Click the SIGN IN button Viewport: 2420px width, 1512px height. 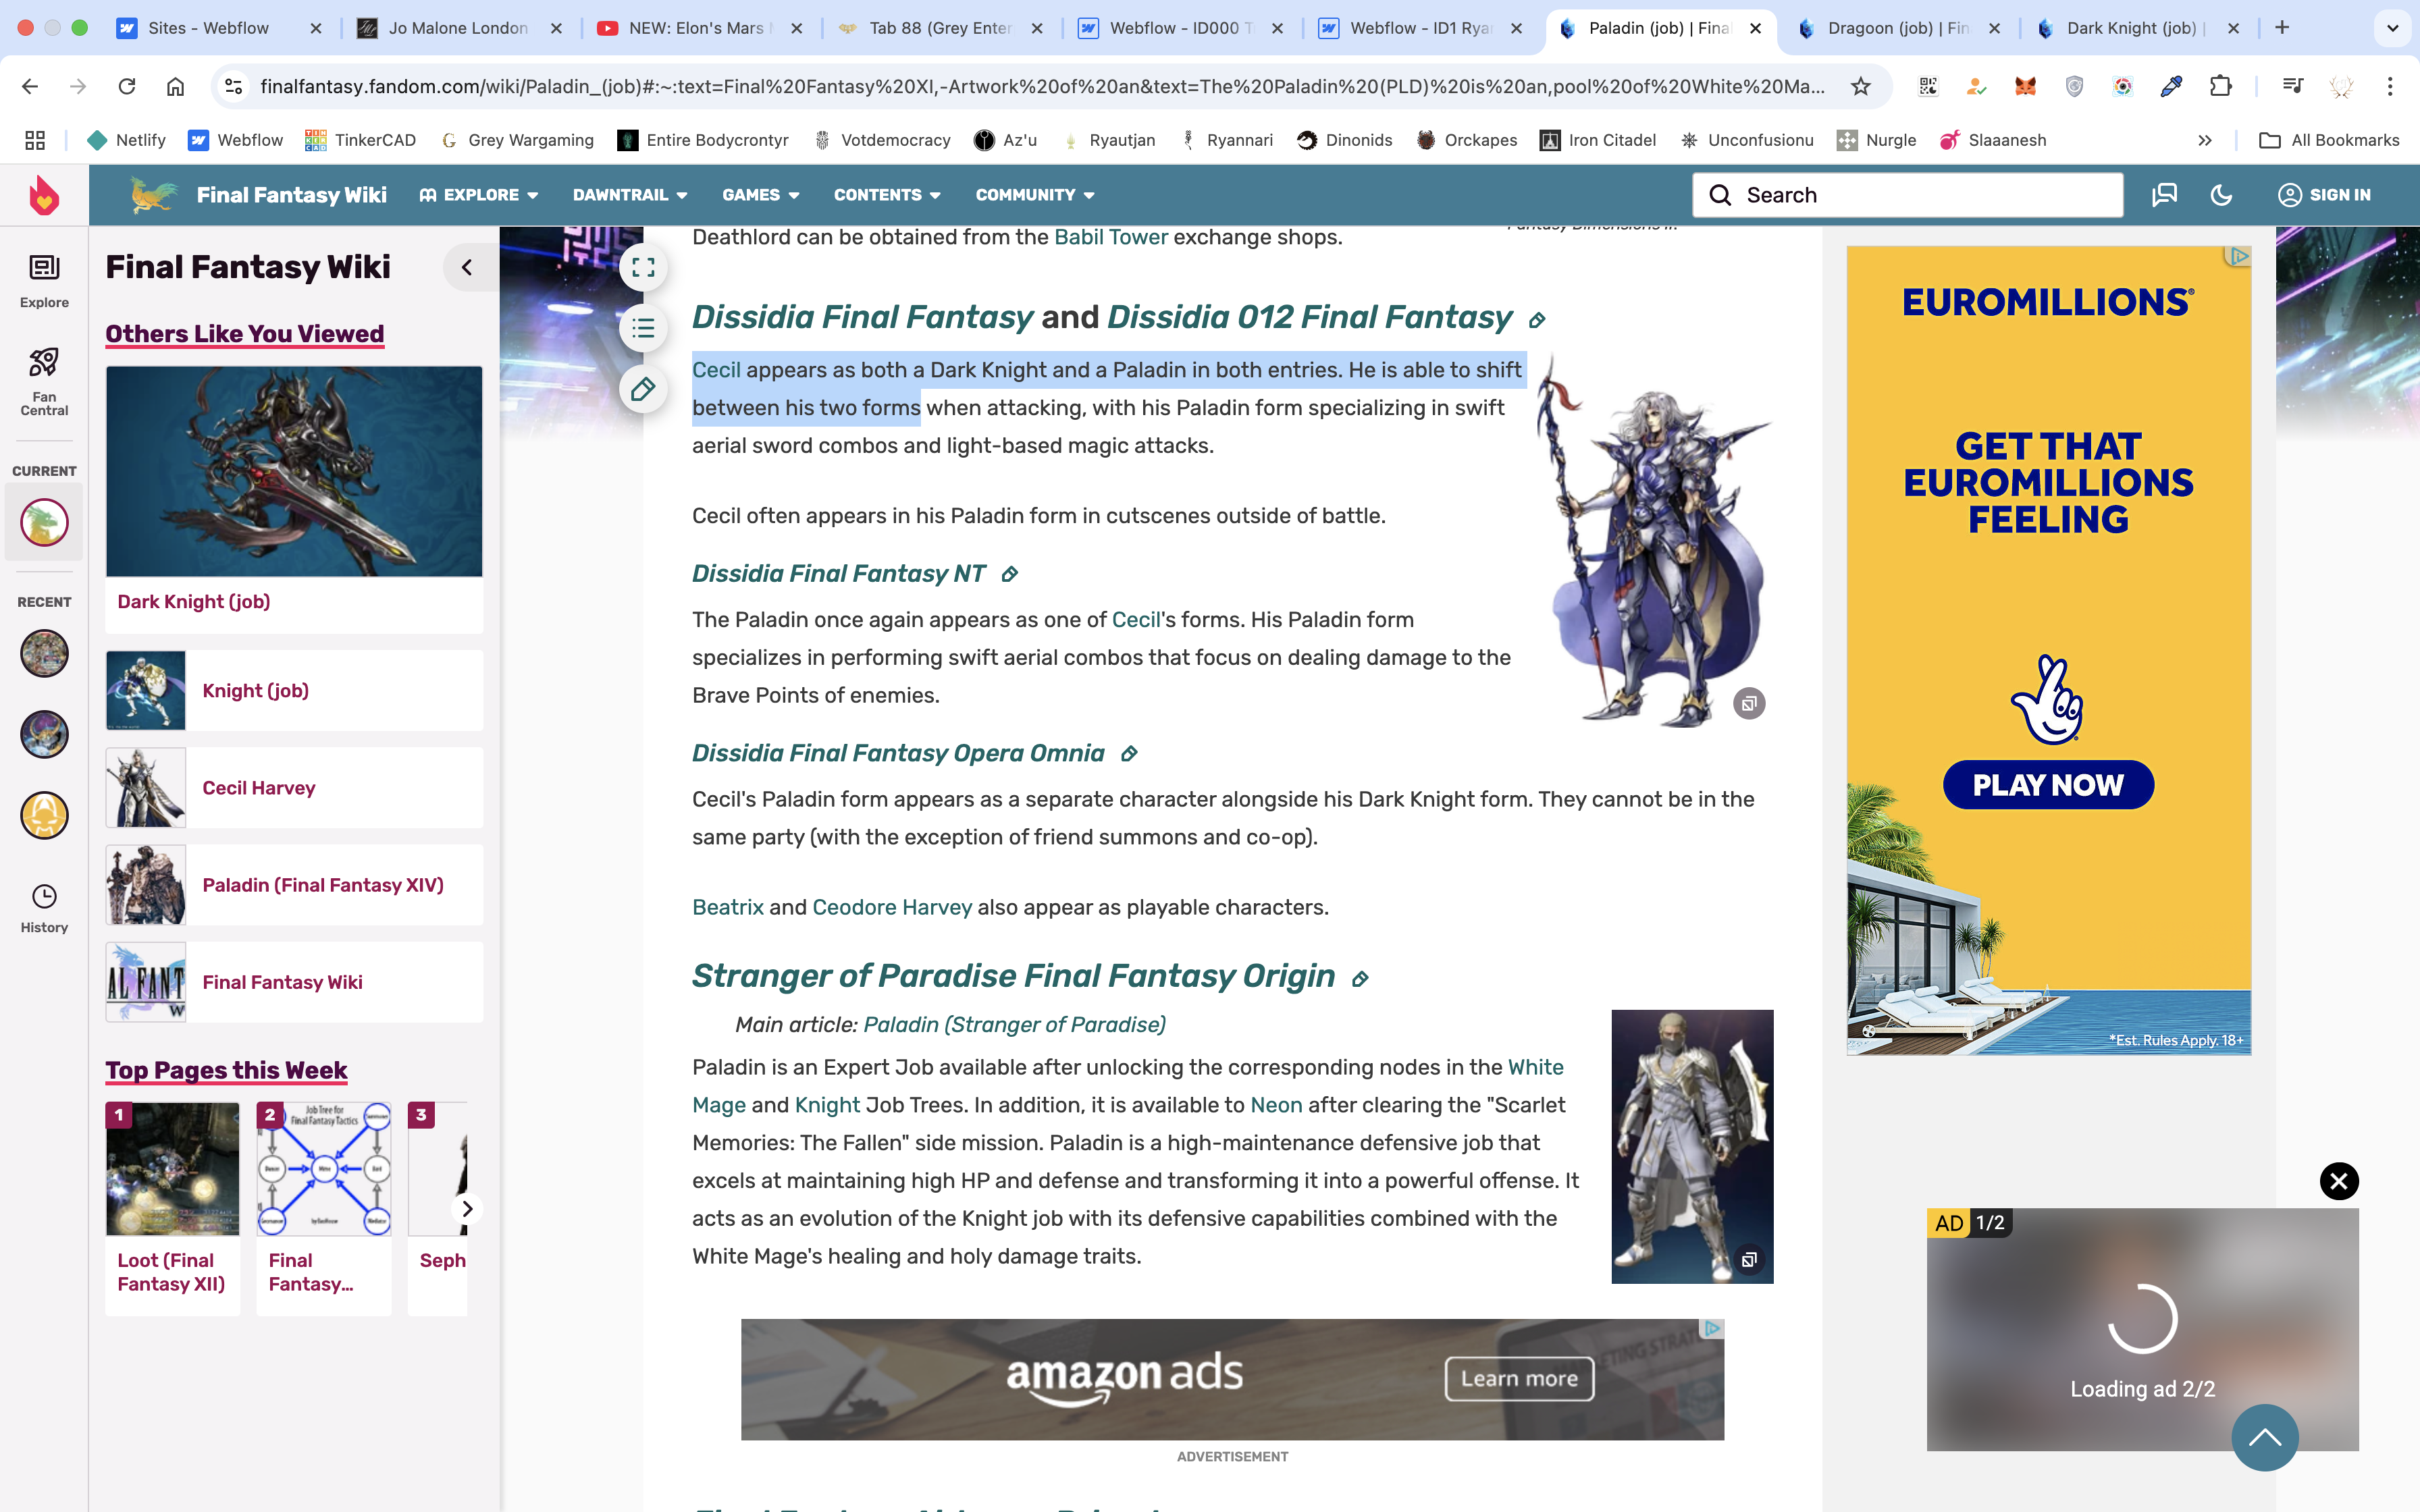(x=2324, y=195)
